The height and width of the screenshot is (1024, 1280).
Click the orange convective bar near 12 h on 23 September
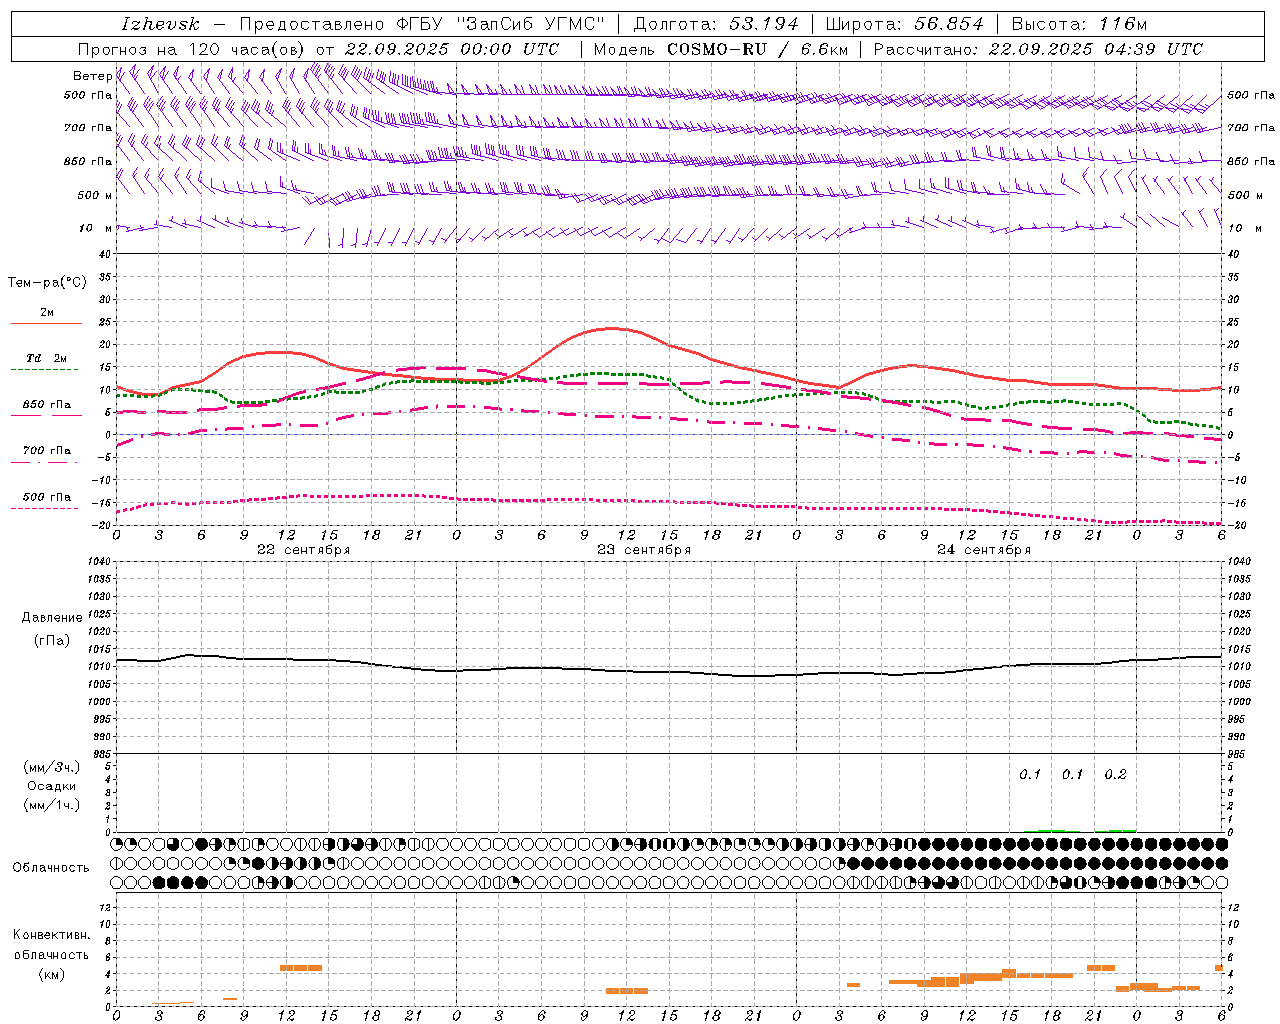(x=627, y=991)
